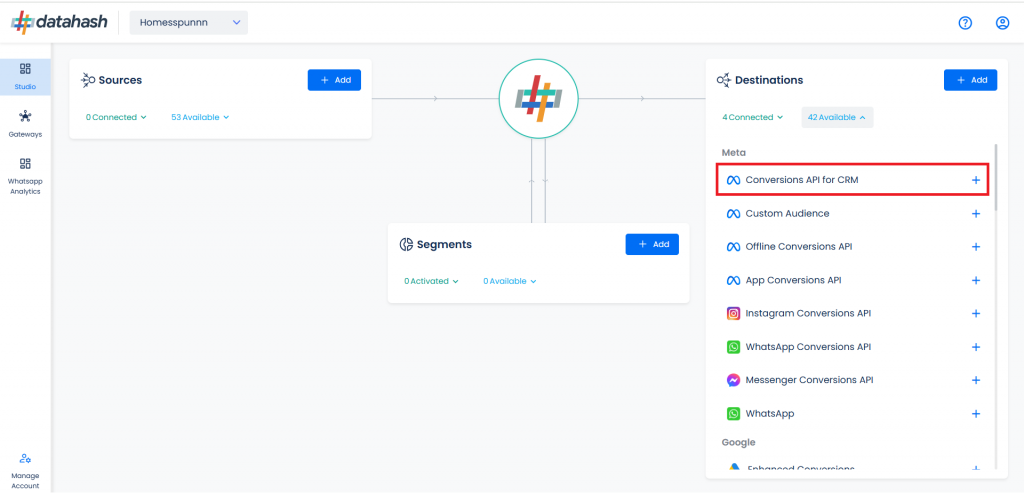This screenshot has height=493, width=1024.
Task: Open the Homesspunnn workspace dropdown
Action: [x=189, y=23]
